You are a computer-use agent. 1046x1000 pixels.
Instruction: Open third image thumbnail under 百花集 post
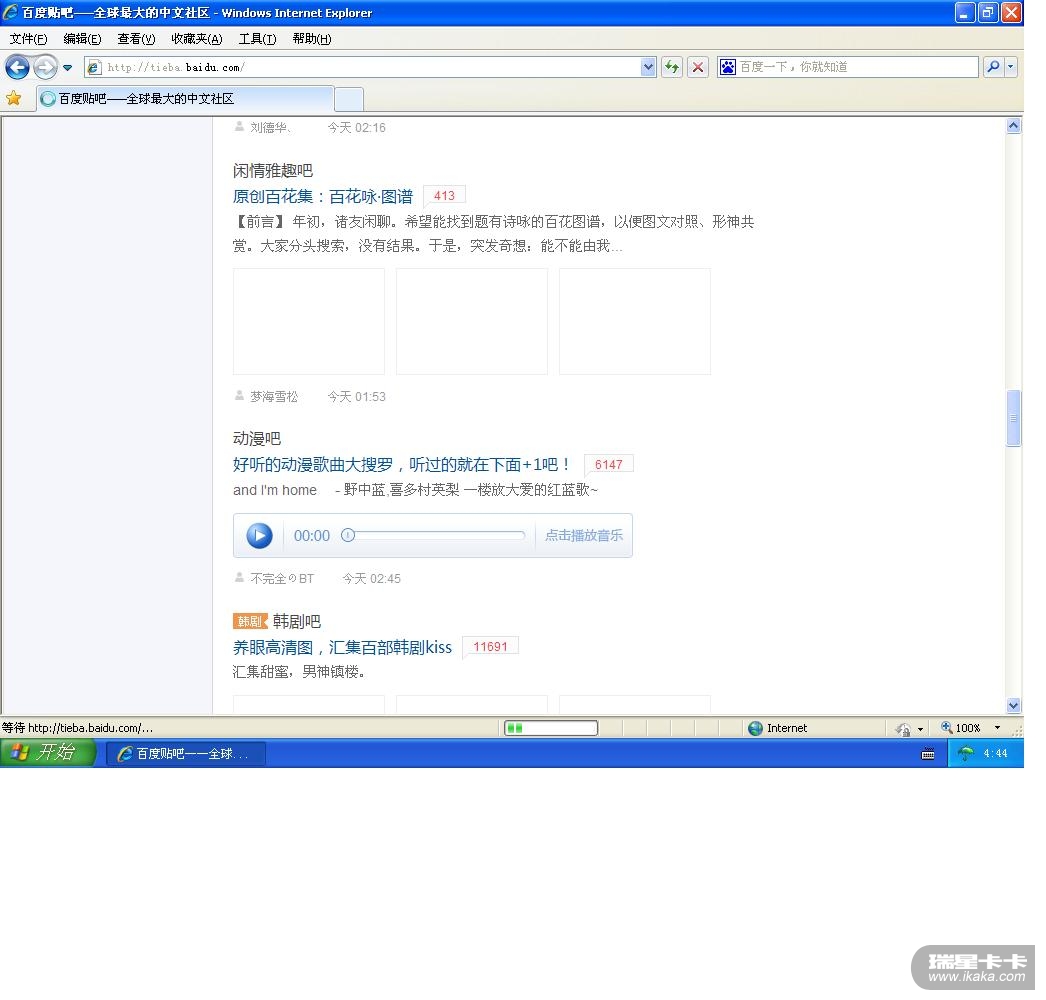pos(634,322)
